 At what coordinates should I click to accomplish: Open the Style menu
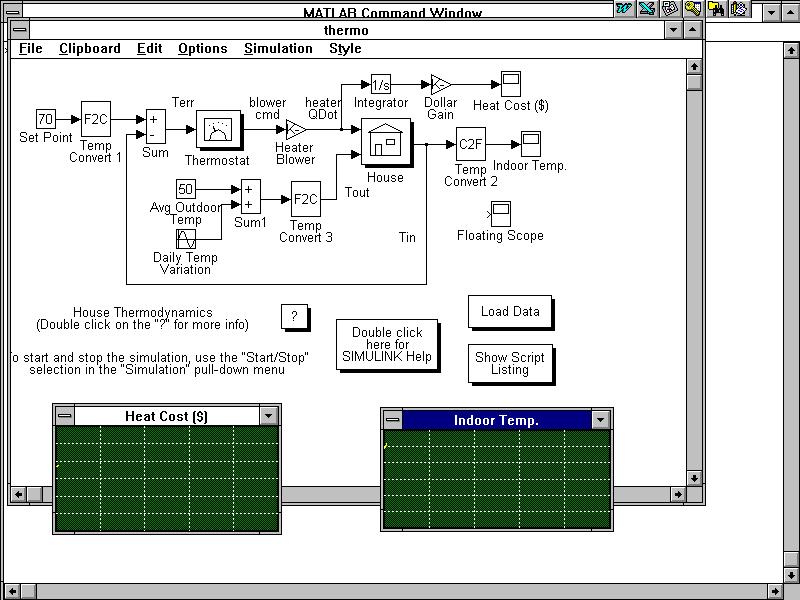(x=345, y=48)
